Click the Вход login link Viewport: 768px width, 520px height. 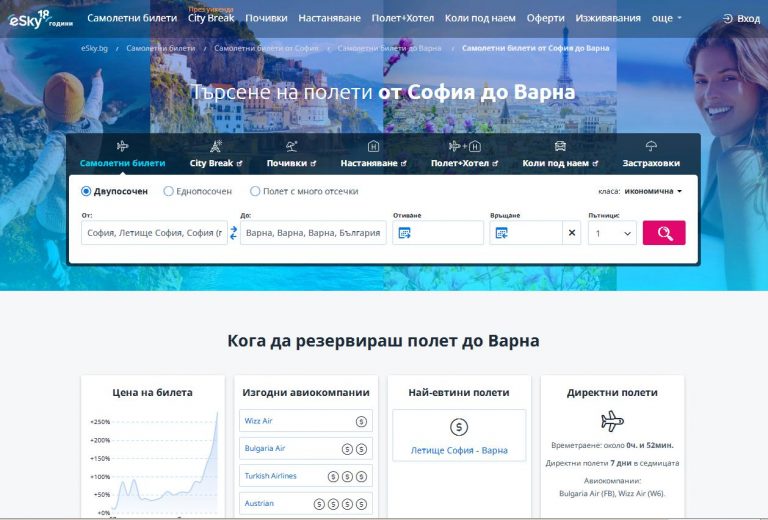click(x=741, y=18)
